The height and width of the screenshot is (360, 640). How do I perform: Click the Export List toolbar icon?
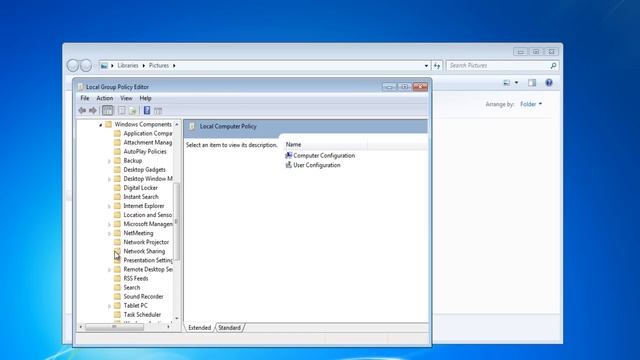coord(132,110)
